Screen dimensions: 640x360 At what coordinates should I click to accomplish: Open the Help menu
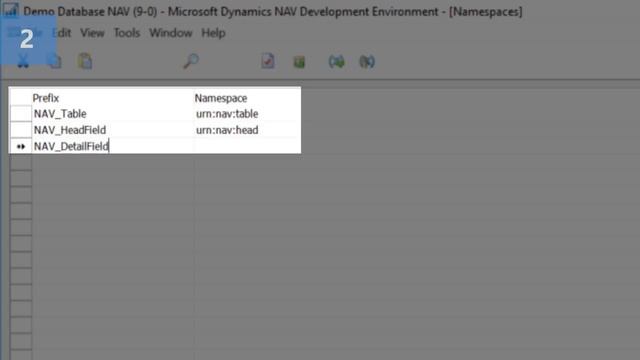coord(213,33)
